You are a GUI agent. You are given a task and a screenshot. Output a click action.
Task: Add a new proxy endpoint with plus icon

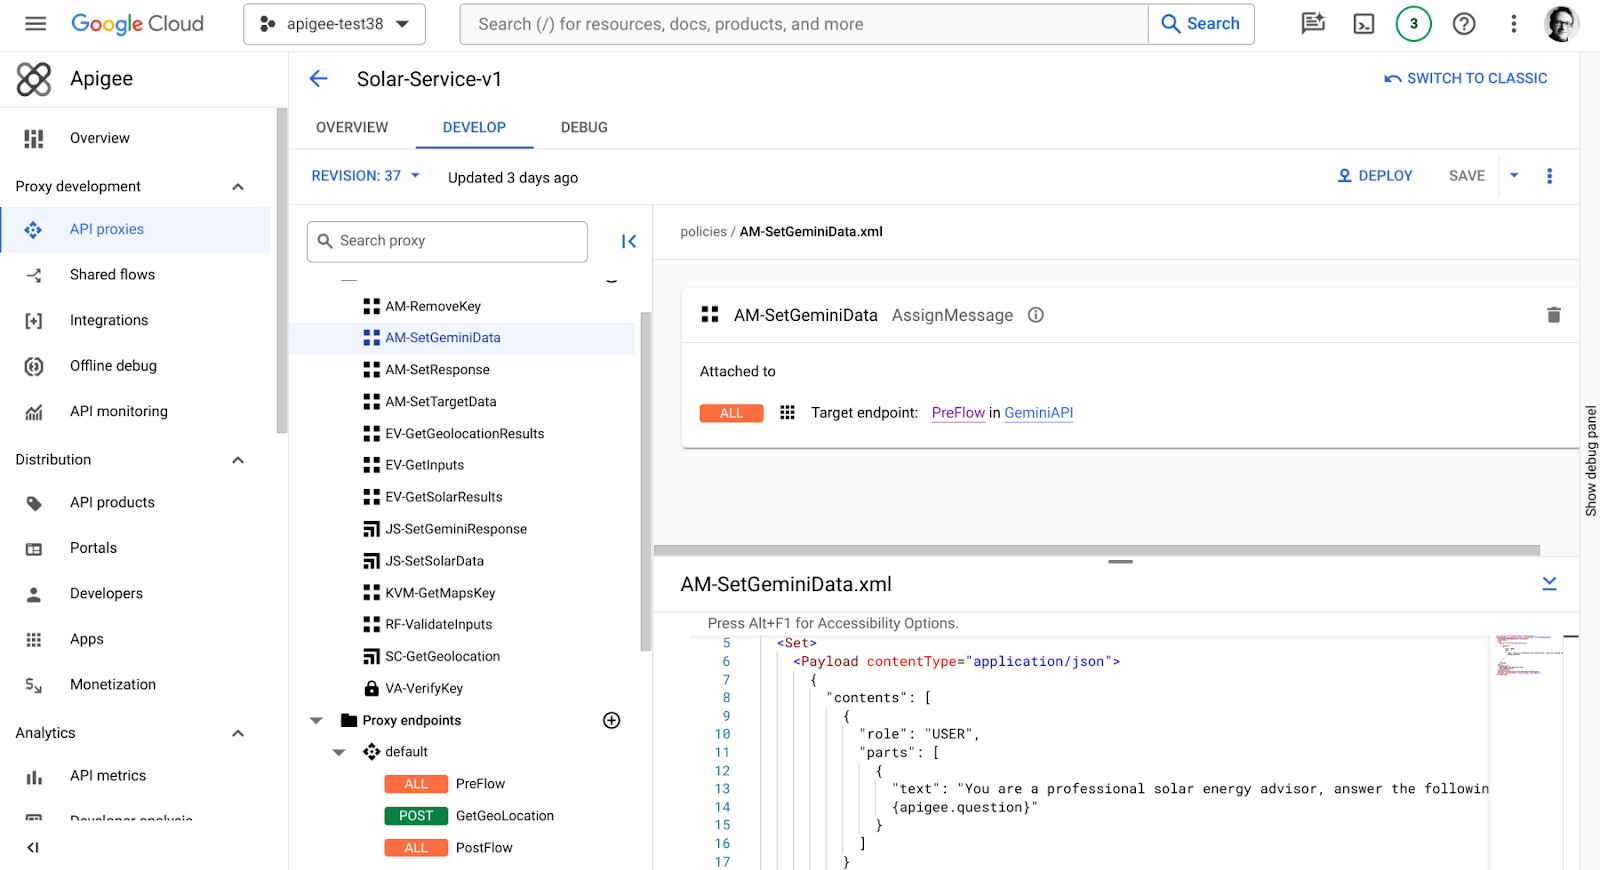(612, 720)
